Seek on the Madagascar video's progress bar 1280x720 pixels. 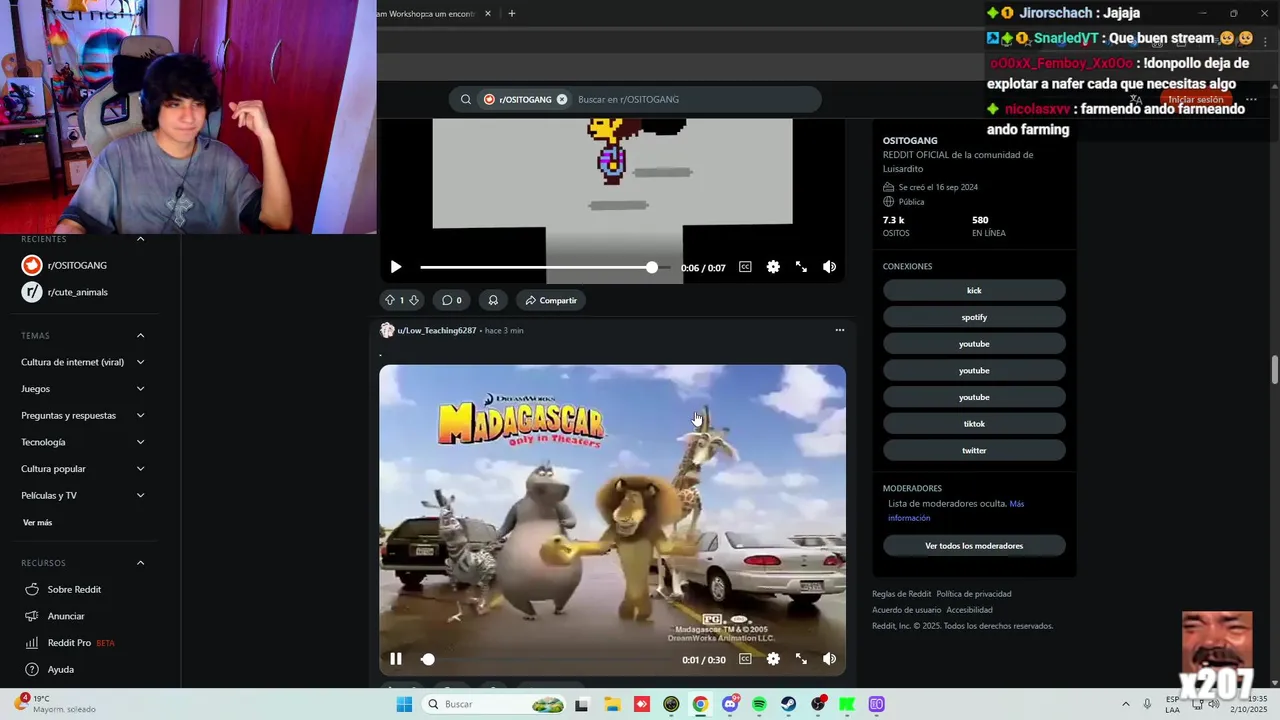(546, 659)
